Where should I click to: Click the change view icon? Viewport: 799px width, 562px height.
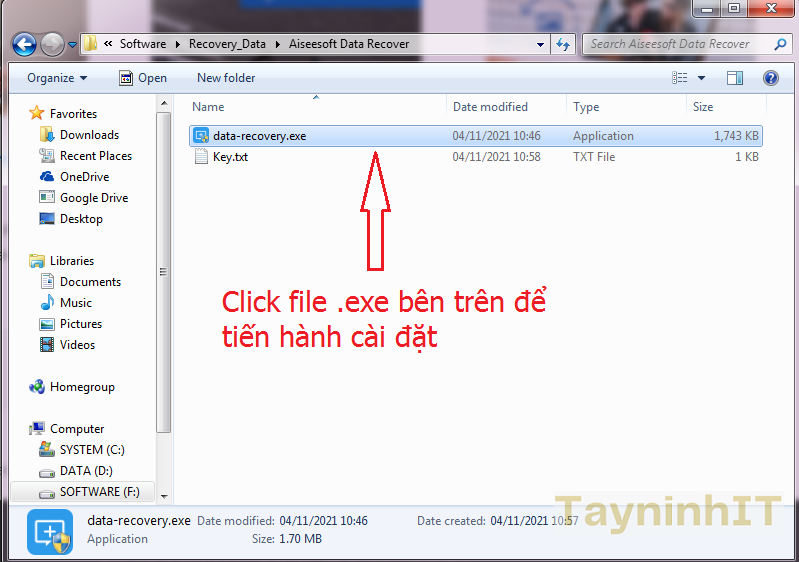point(680,78)
